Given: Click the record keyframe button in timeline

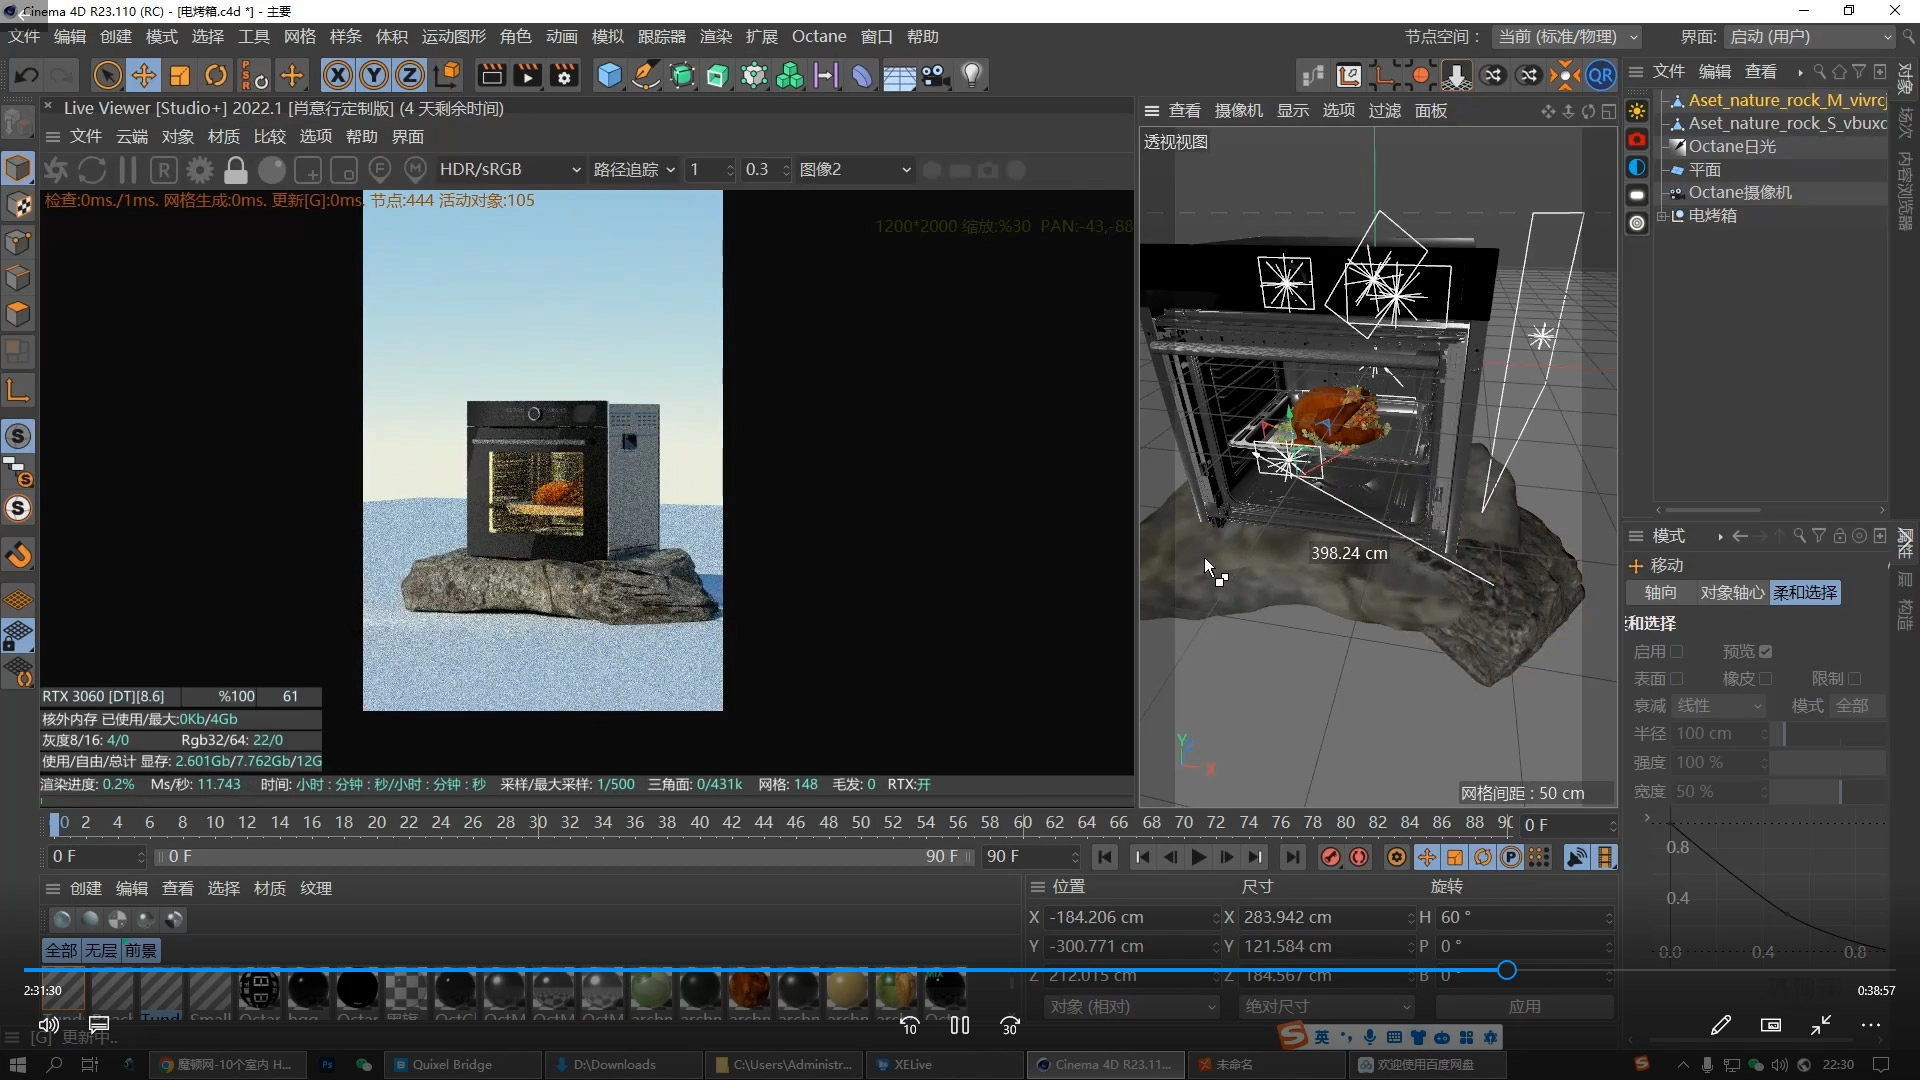Looking at the screenshot, I should pos(1330,857).
